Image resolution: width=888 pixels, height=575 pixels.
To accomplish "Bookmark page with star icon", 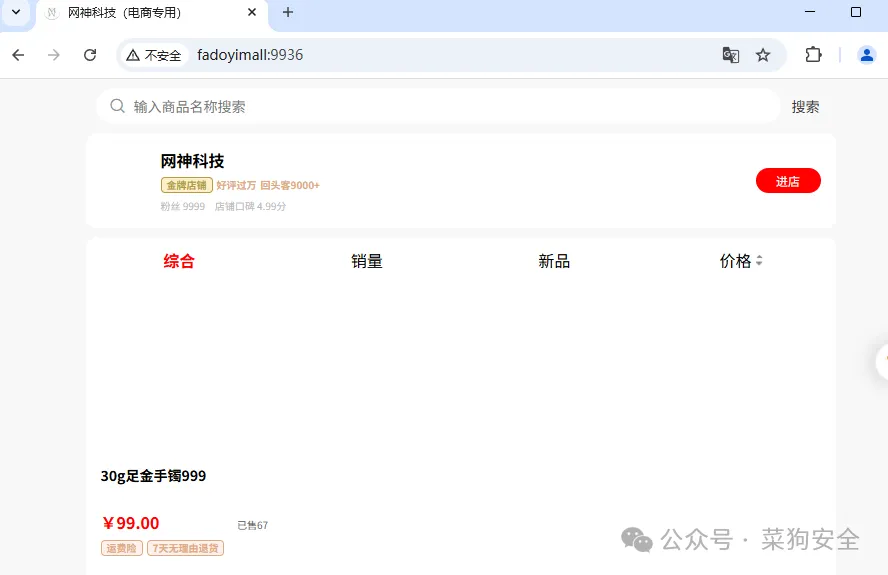I will (x=763, y=55).
